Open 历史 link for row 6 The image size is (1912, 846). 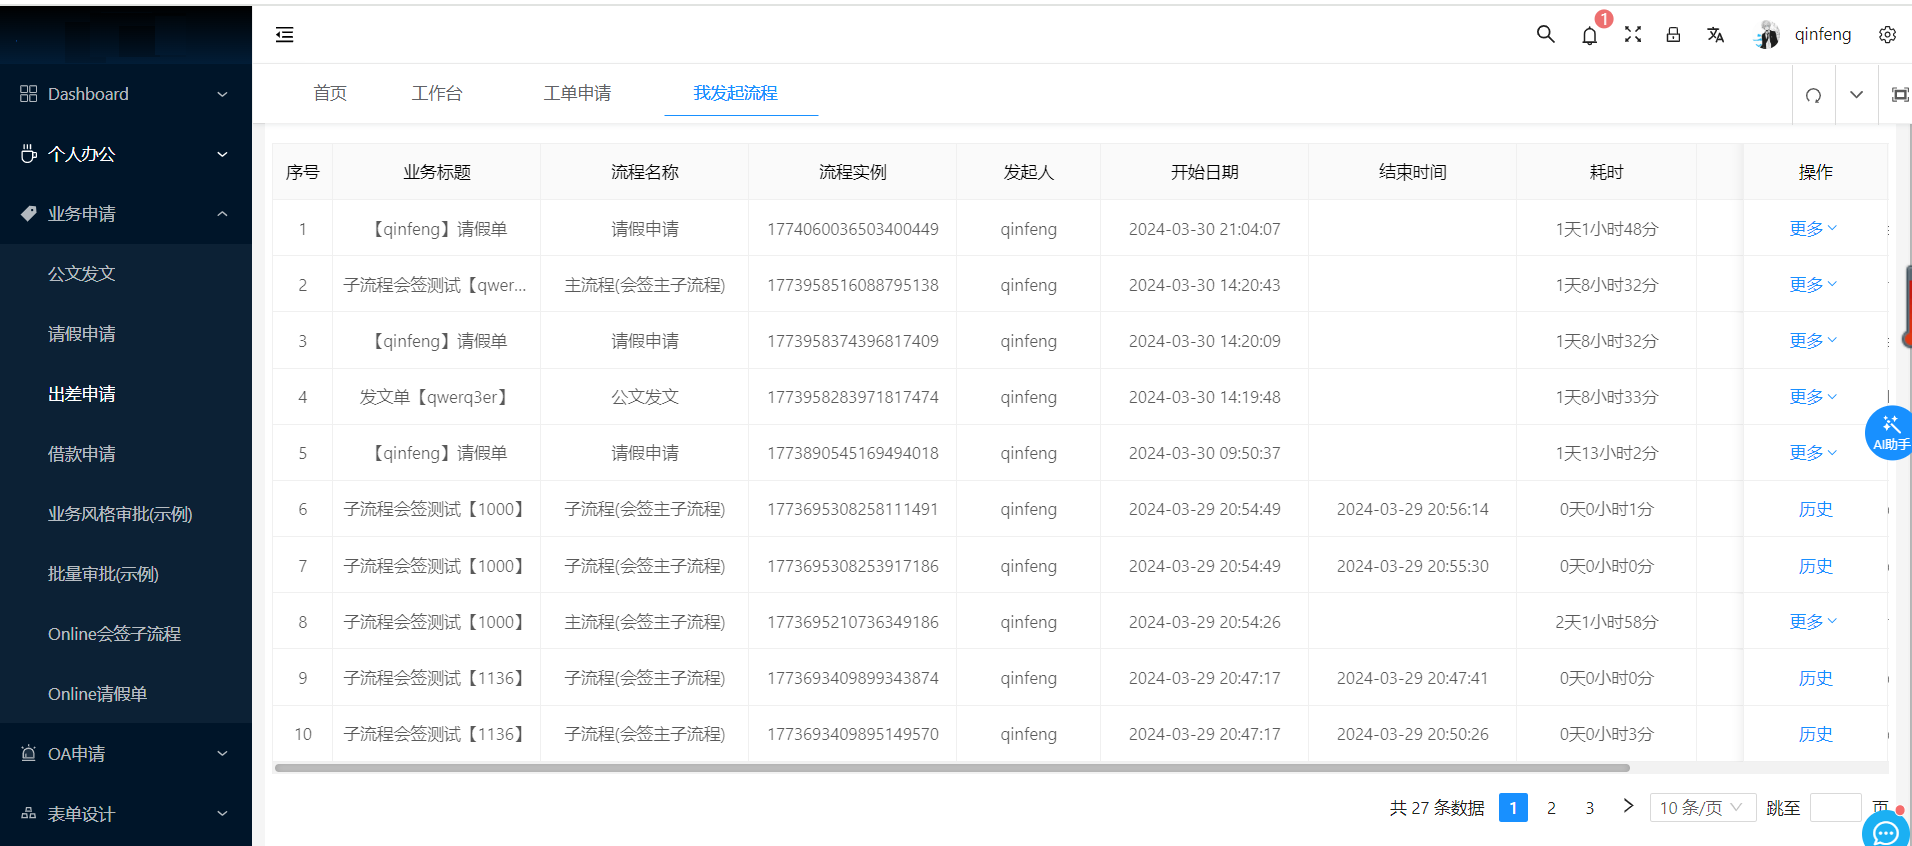[1815, 509]
